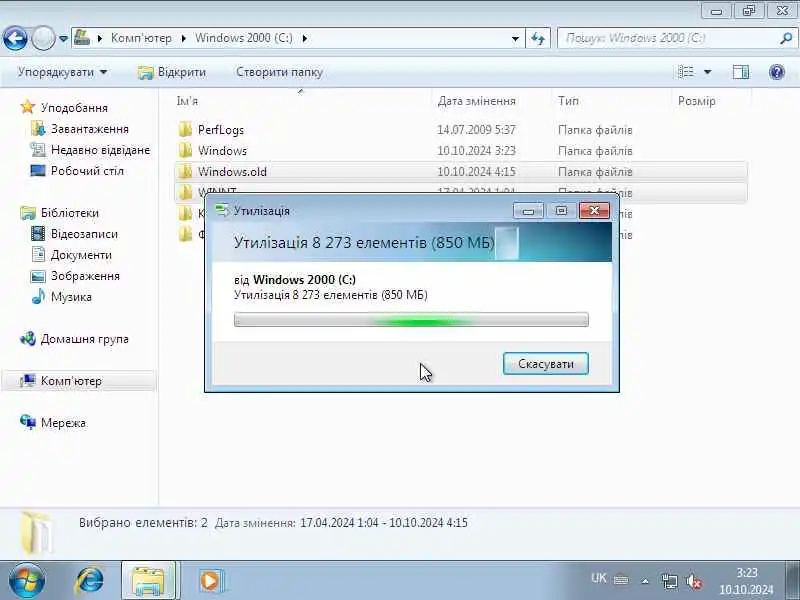Viewport: 800px width, 600px height.
Task: Go back with the Back arrow button
Action: (x=15, y=38)
